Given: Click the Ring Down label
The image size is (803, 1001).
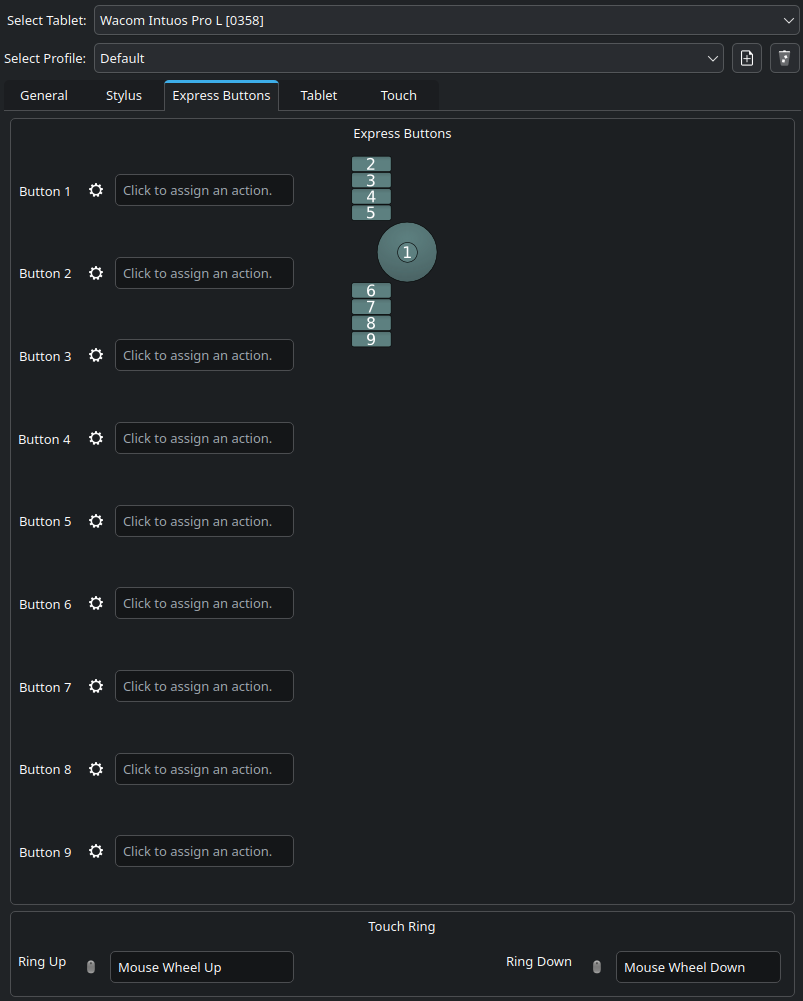Looking at the screenshot, I should coord(539,961).
